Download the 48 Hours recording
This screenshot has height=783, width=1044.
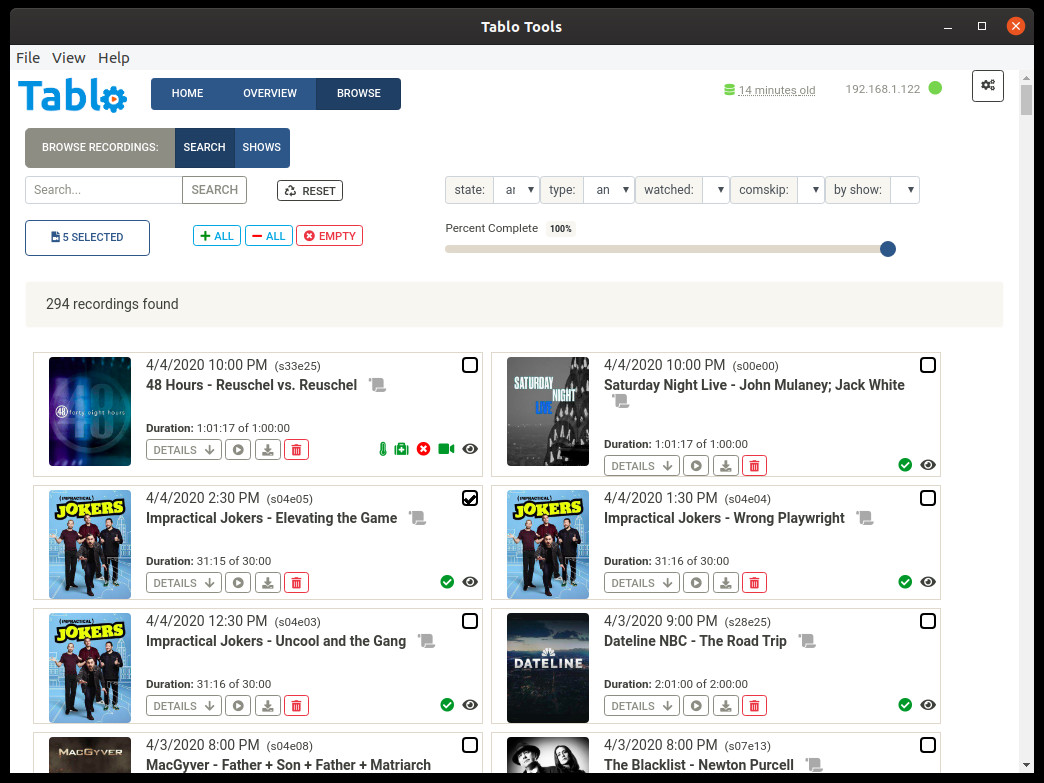tap(267, 450)
